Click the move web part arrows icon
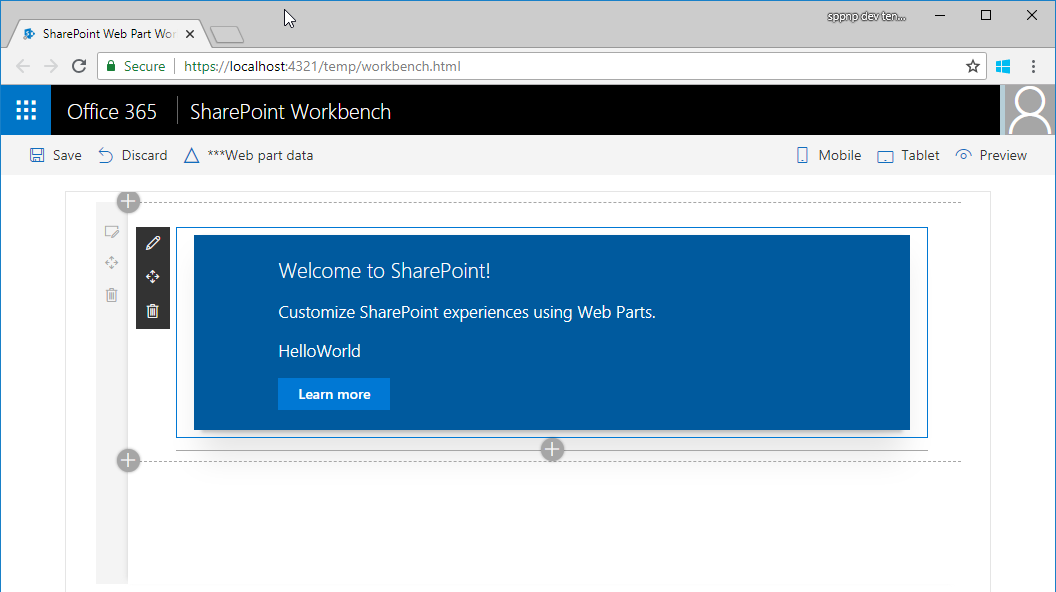Screen dimensions: 1056x592 pyautogui.click(x=153, y=277)
